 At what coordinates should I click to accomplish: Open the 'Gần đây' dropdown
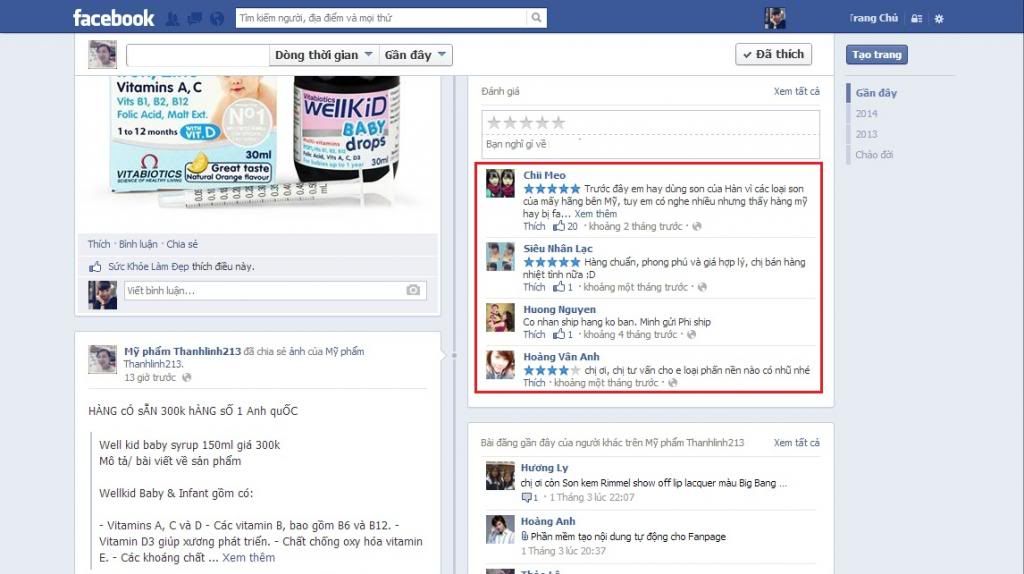point(418,55)
